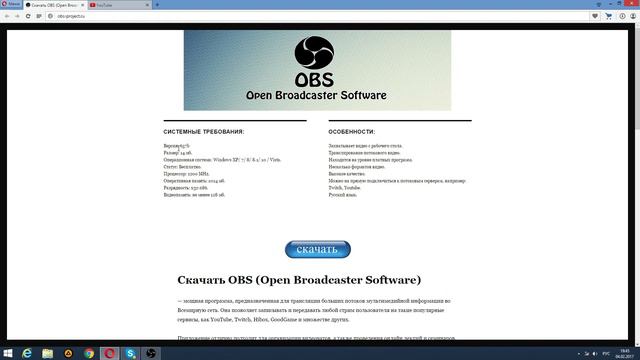Screen dimensions: 640x360
Task: Open the taskbar clock and date
Action: [x=624, y=353]
